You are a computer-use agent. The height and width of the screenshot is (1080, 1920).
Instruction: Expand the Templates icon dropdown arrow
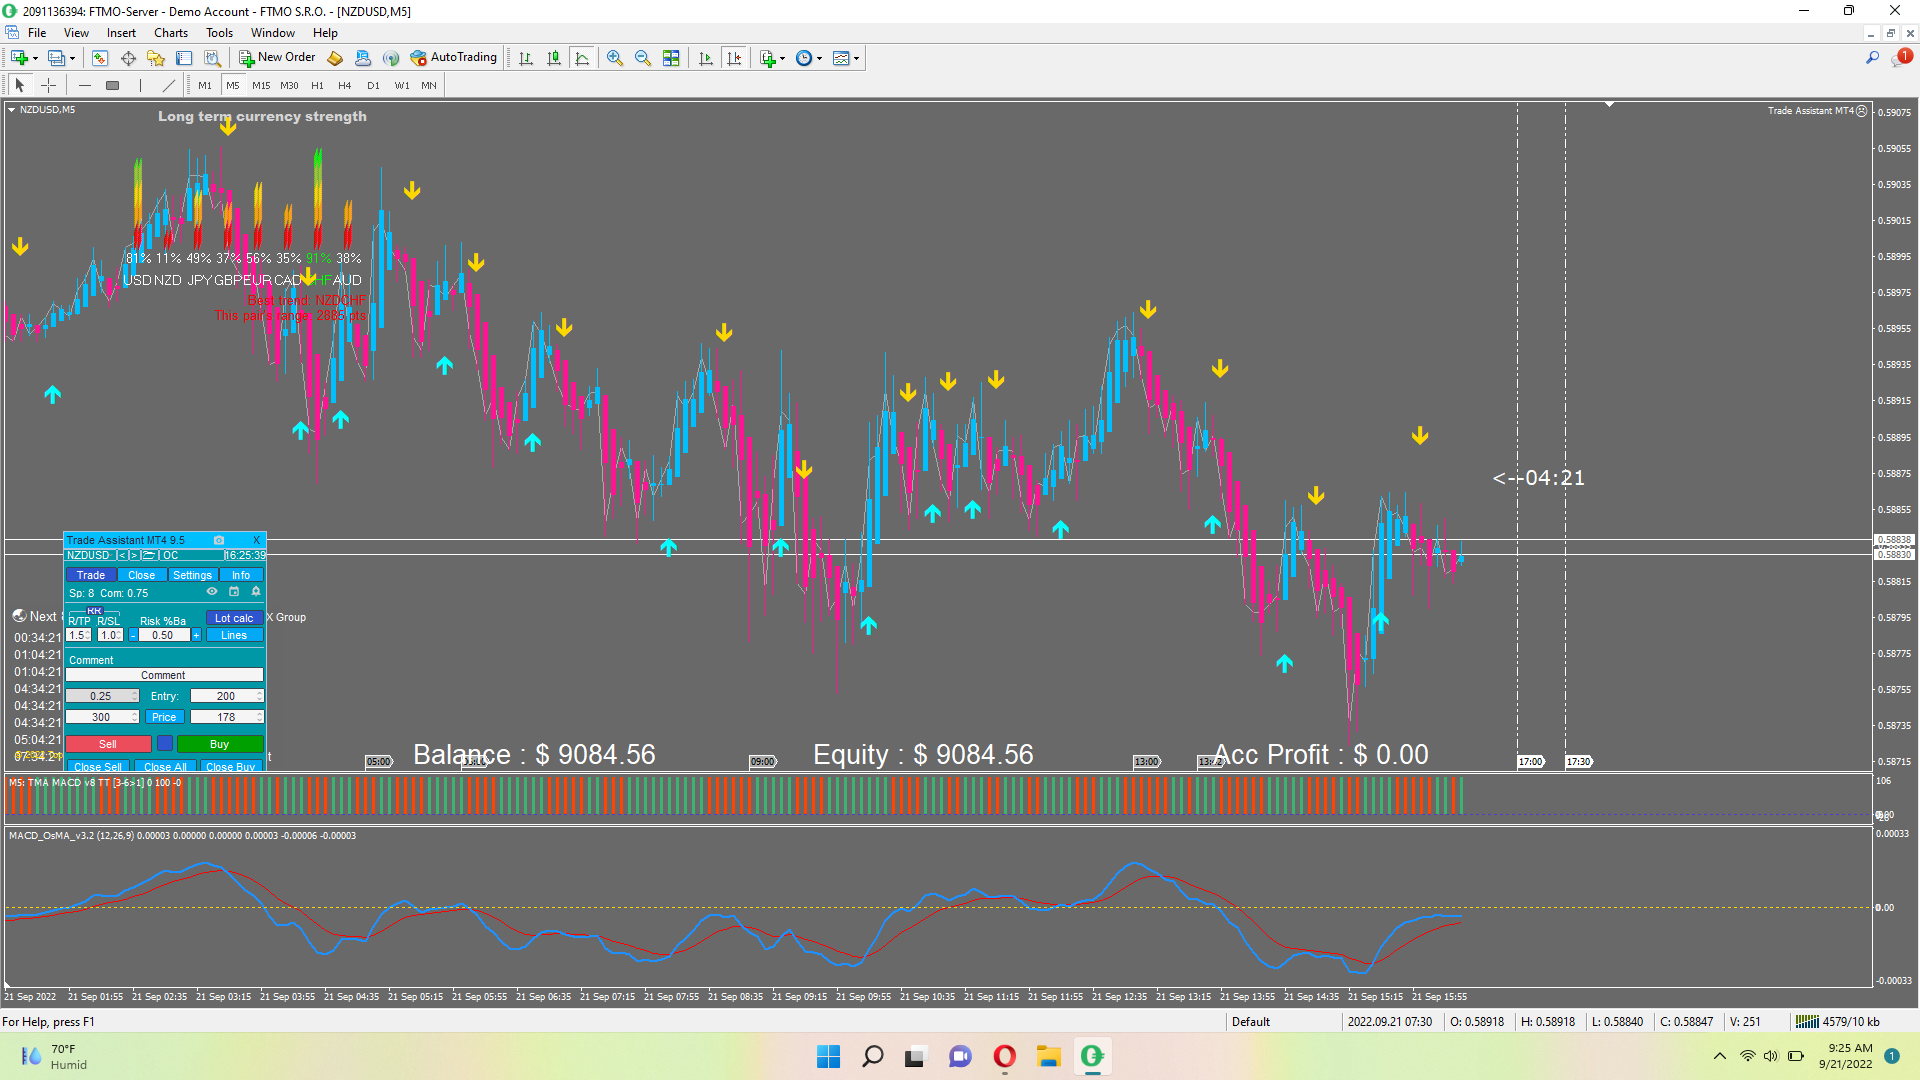pos(856,58)
